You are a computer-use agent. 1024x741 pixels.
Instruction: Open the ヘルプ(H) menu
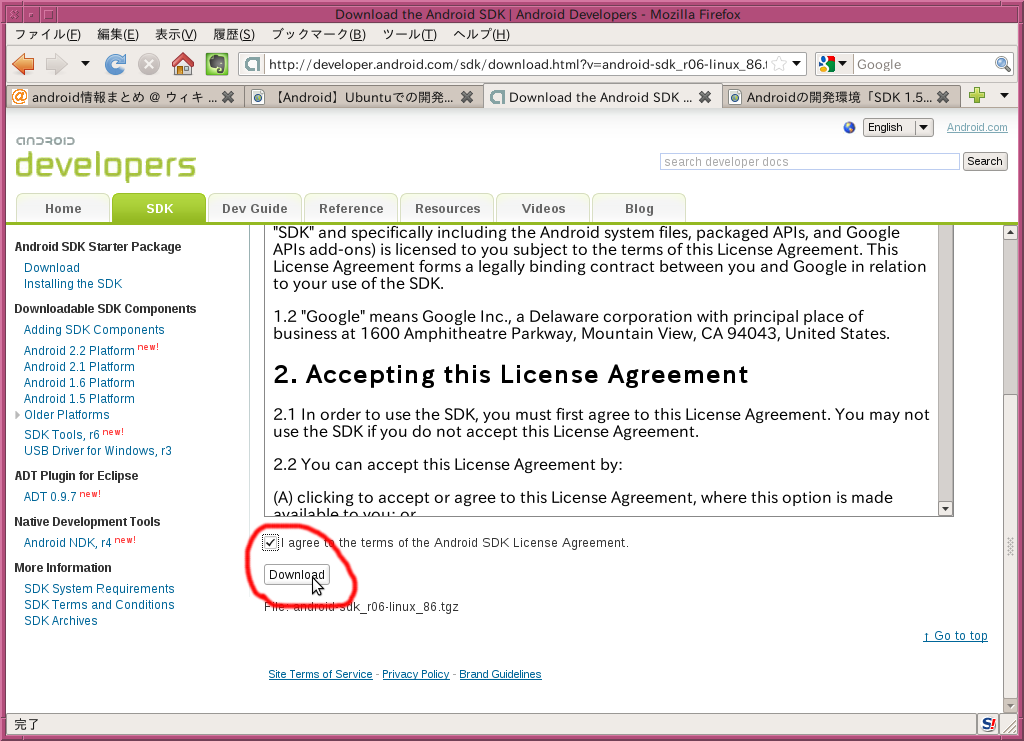pos(481,35)
